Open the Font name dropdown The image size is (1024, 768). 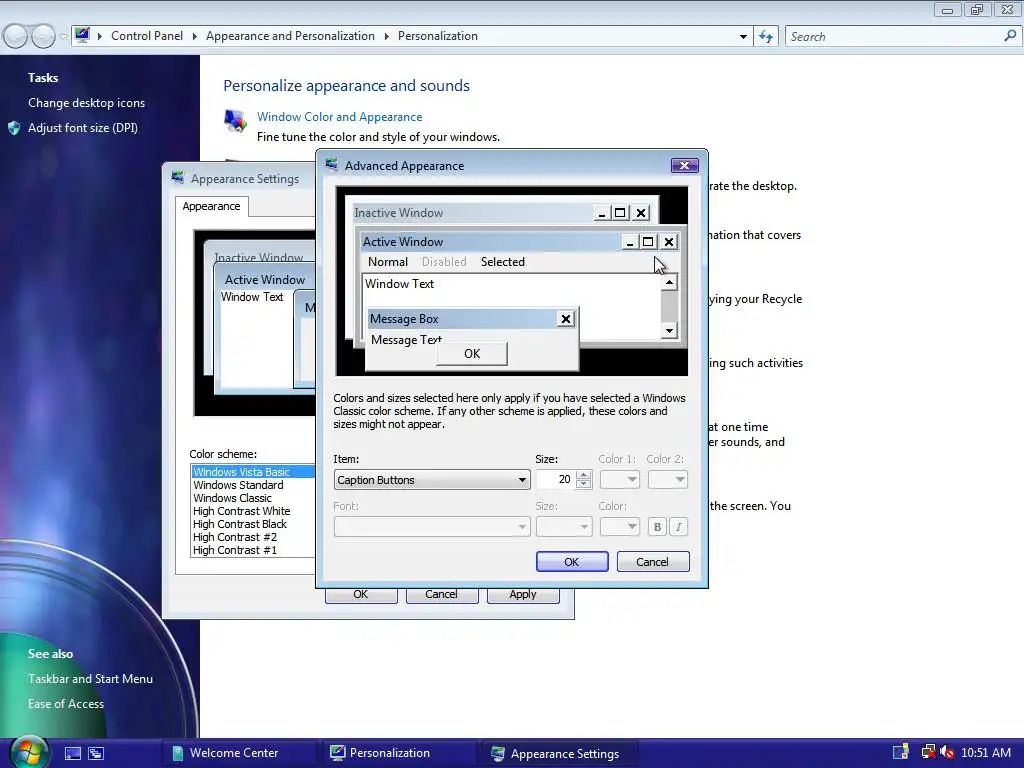tap(432, 526)
